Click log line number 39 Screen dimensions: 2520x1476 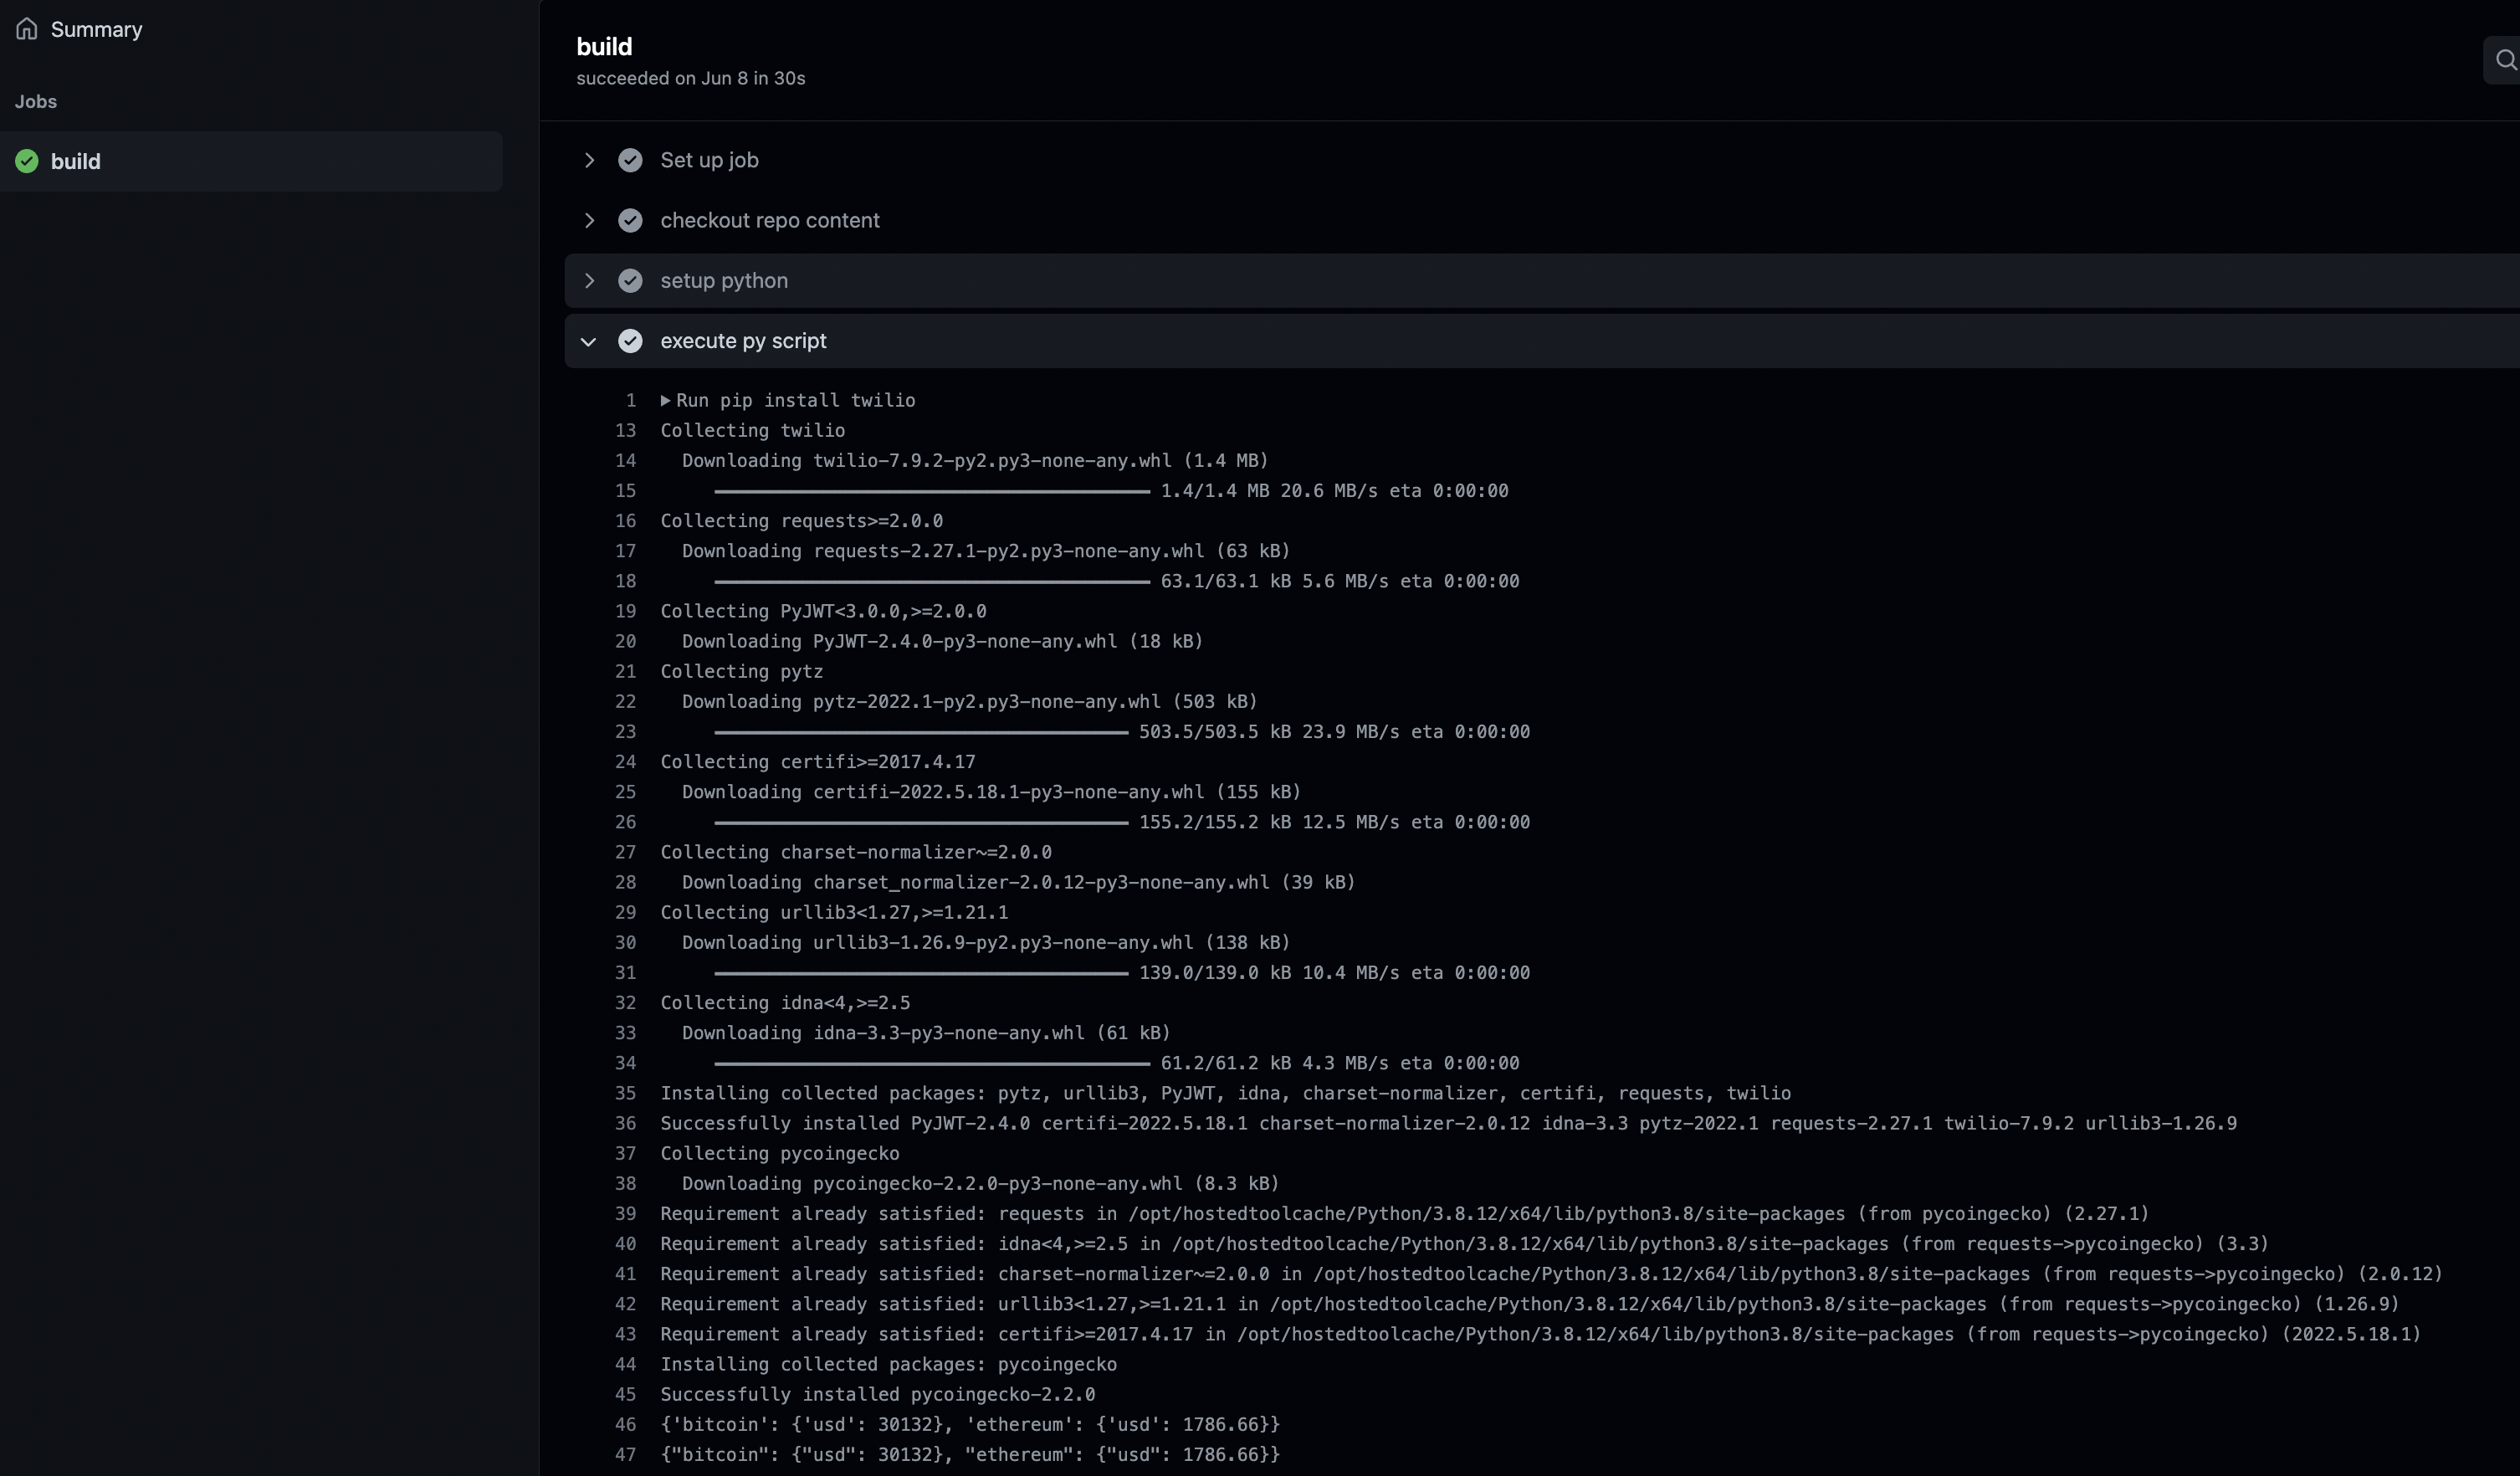coord(626,1214)
